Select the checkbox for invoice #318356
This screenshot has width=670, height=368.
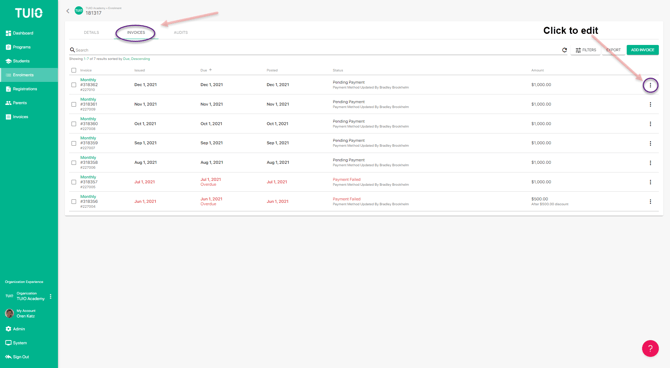[73, 202]
